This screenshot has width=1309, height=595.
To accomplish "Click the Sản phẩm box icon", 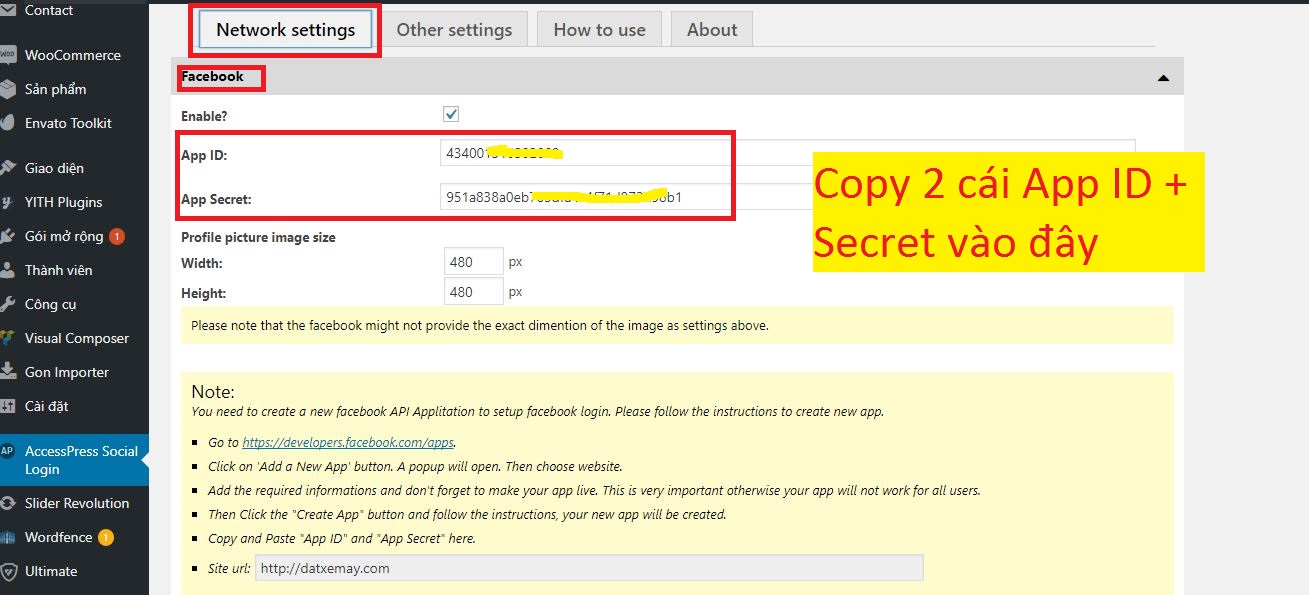I will pos(8,89).
